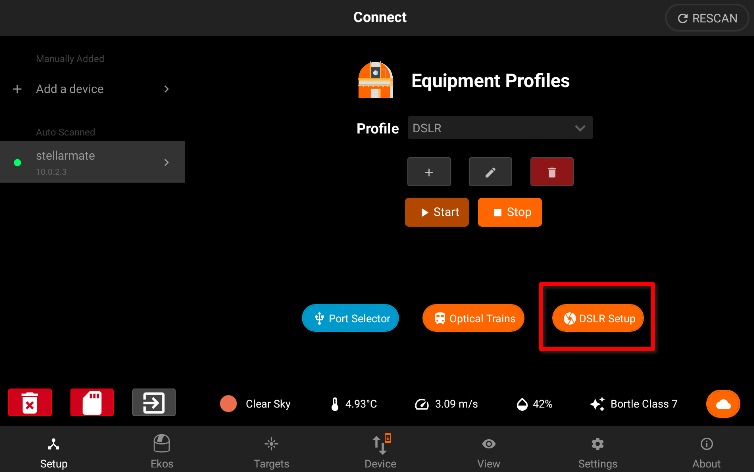
Task: Switch to the Setup tab
Action: point(54,453)
